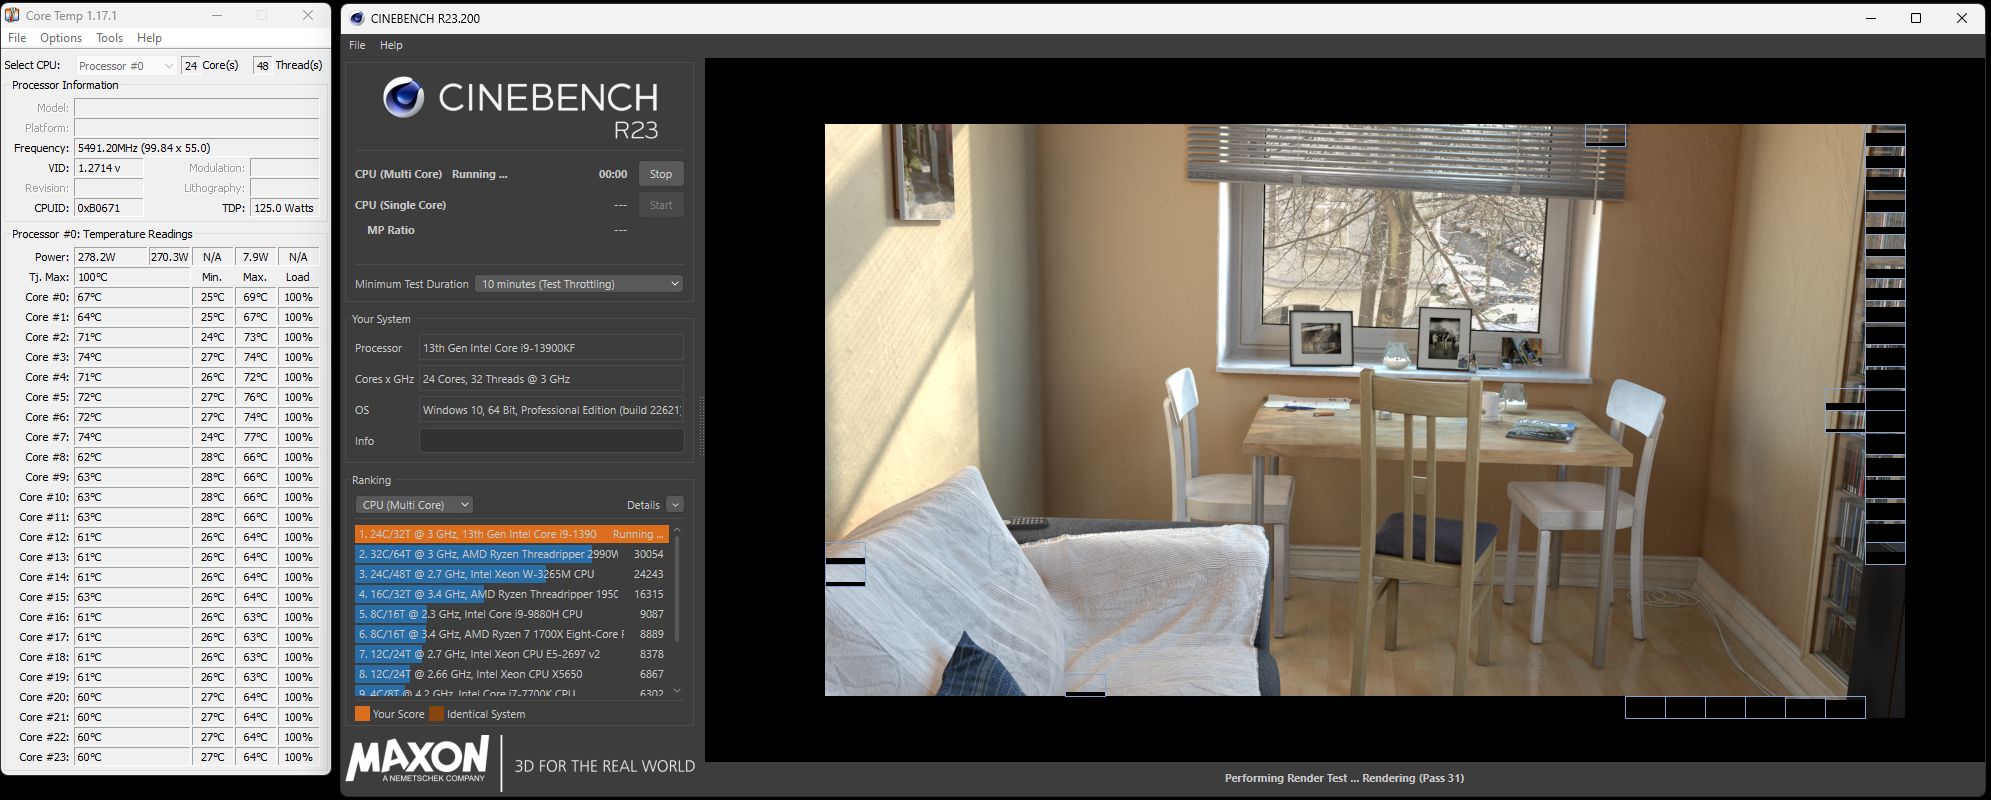The image size is (1991, 800).
Task: Click Core #23 load 100%
Action: [x=298, y=757]
